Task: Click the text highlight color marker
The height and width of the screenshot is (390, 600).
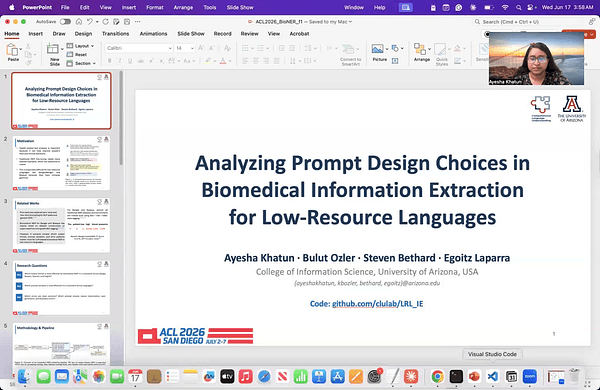Action: [x=208, y=61]
